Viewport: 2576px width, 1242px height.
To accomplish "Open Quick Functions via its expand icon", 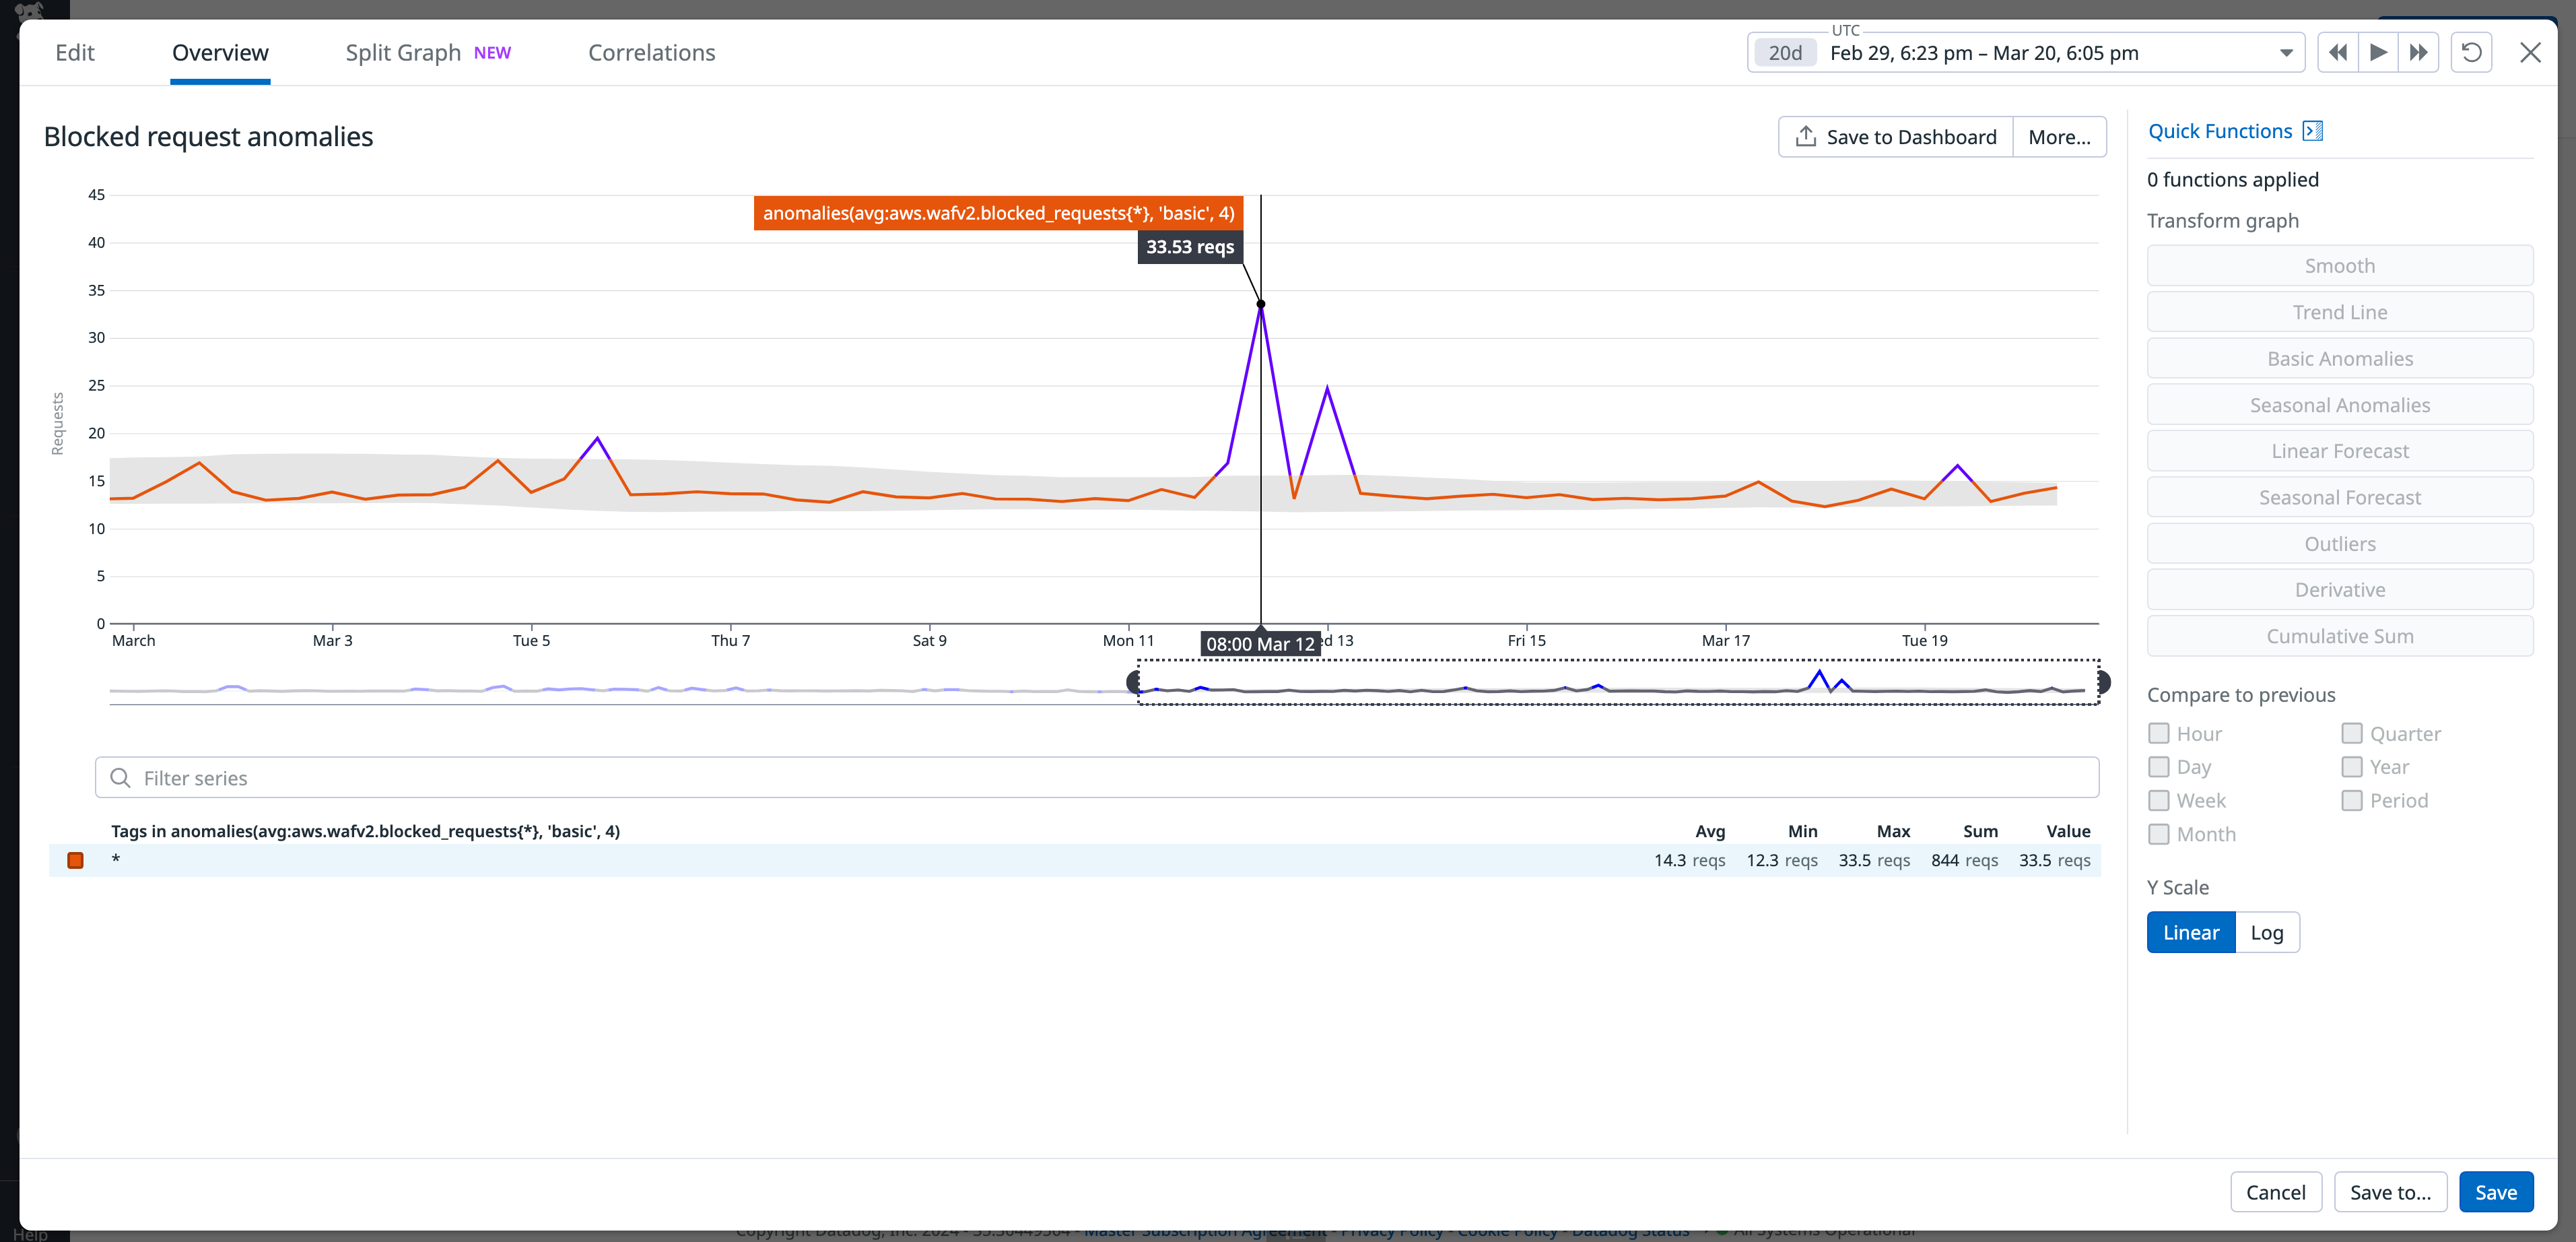I will pyautogui.click(x=2312, y=130).
